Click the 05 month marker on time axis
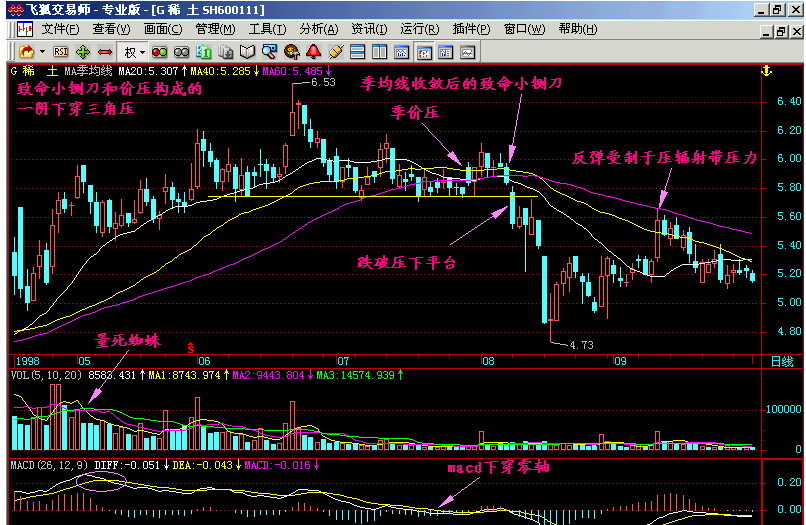806x525 pixels. (x=84, y=361)
